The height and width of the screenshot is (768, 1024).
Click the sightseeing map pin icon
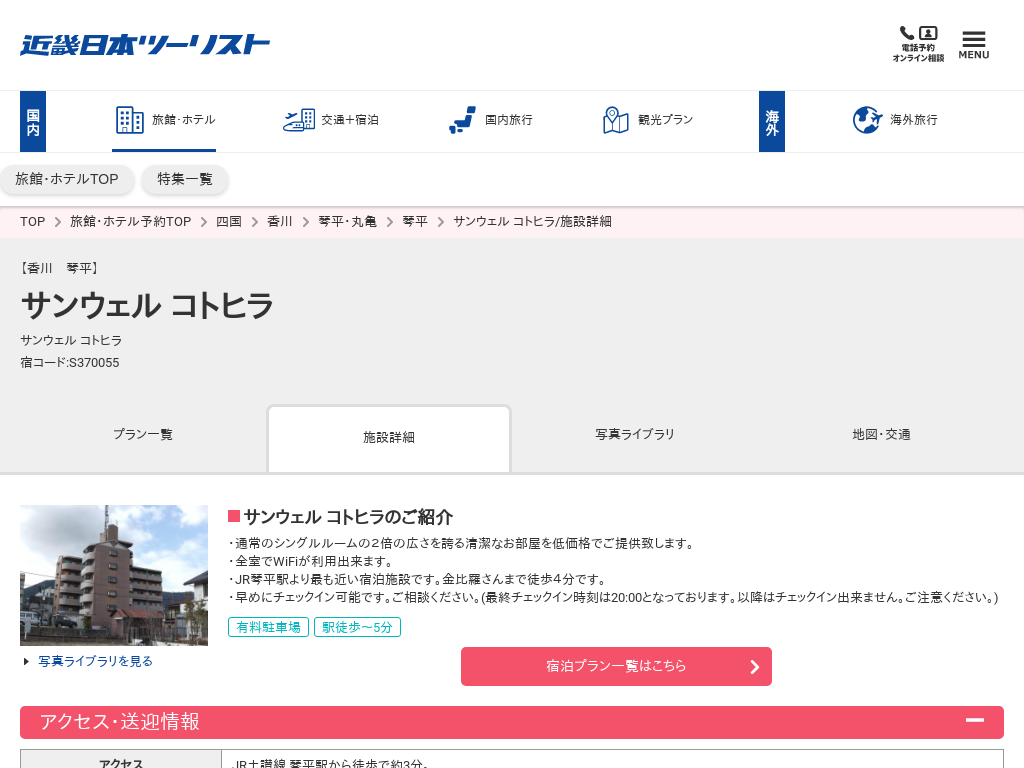pyautogui.click(x=615, y=120)
